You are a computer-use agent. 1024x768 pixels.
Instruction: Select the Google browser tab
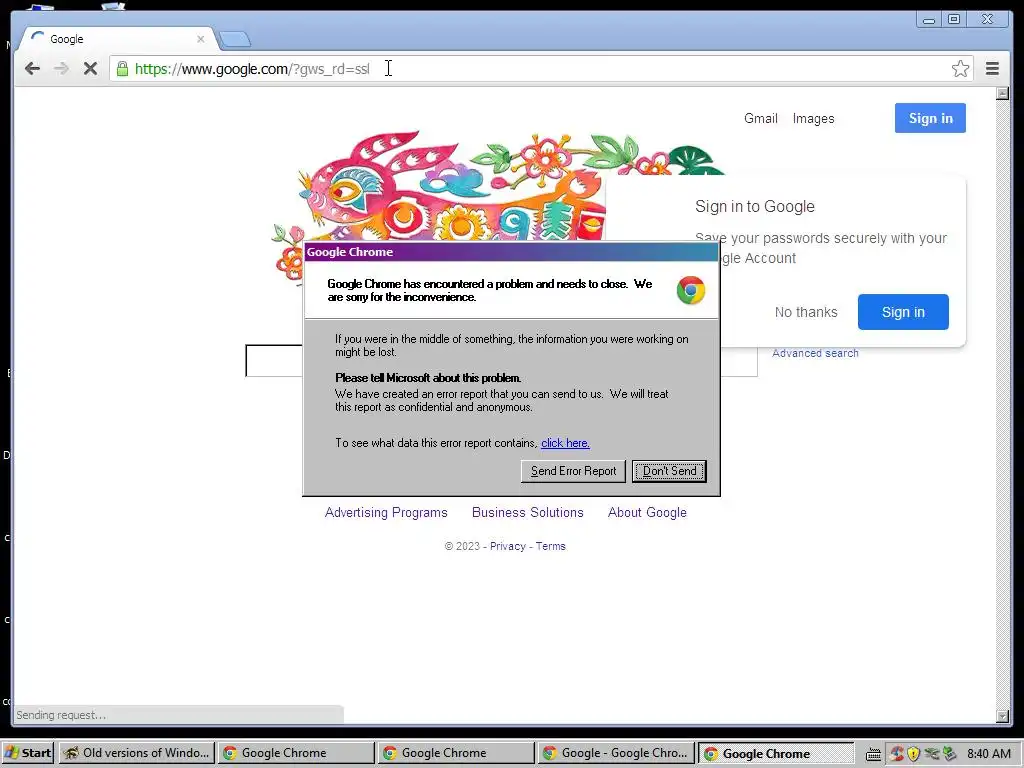[118, 39]
